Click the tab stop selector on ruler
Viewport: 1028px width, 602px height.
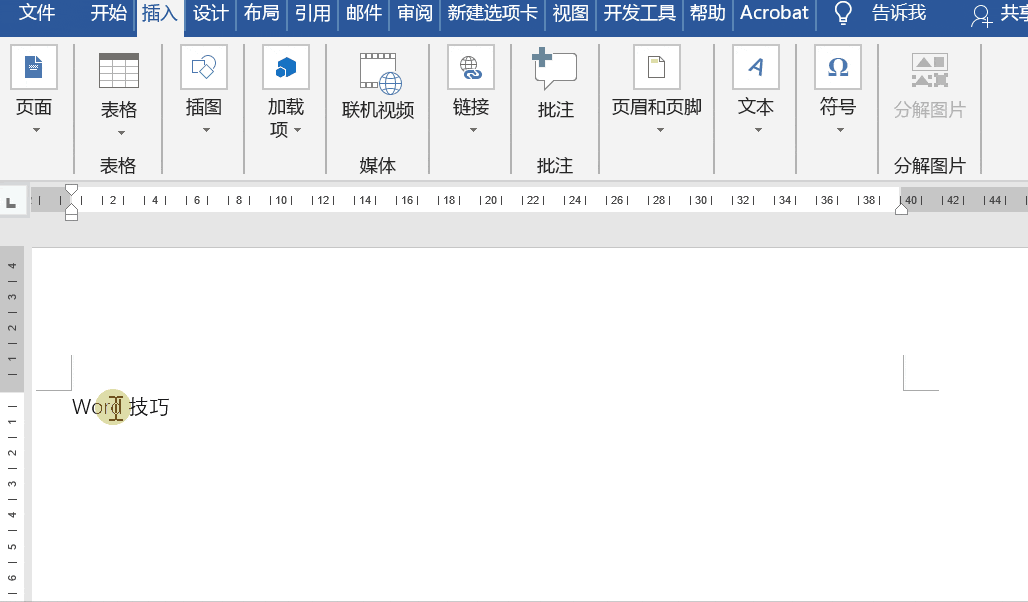pos(11,203)
